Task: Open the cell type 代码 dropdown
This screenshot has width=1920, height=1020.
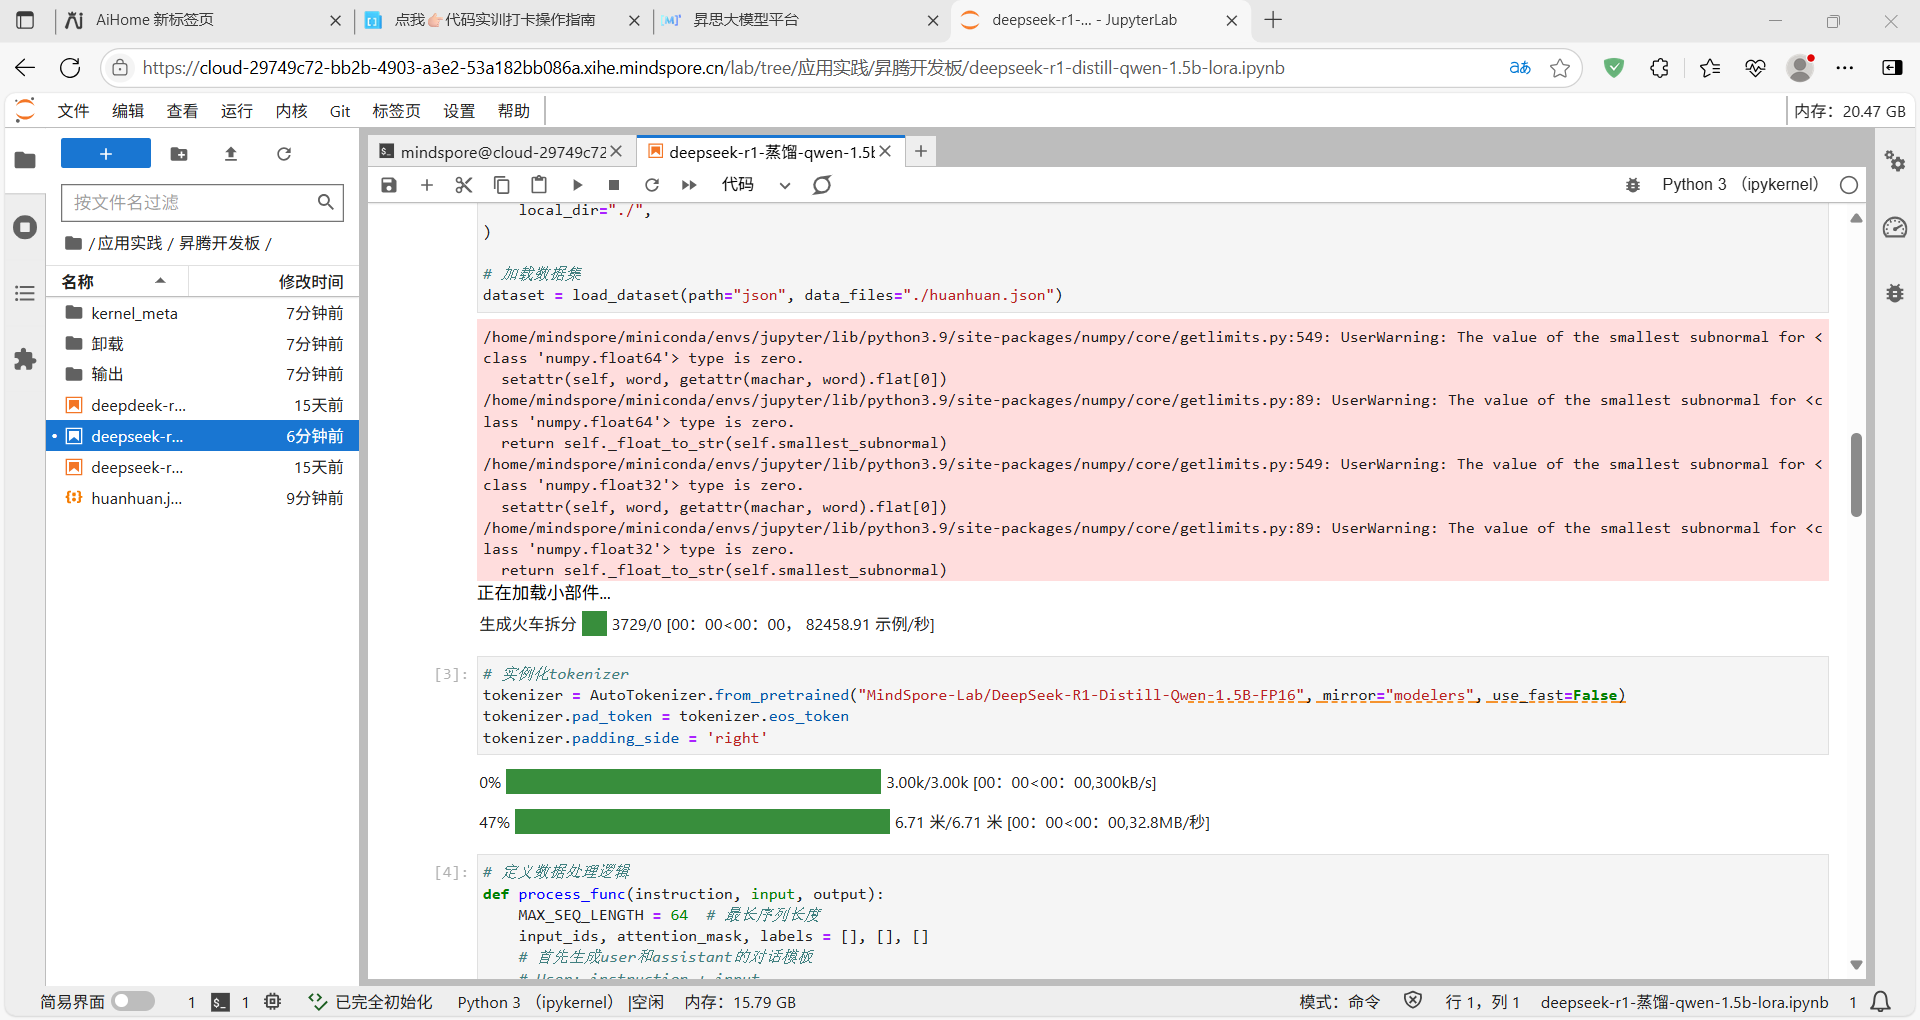Action: pos(755,185)
